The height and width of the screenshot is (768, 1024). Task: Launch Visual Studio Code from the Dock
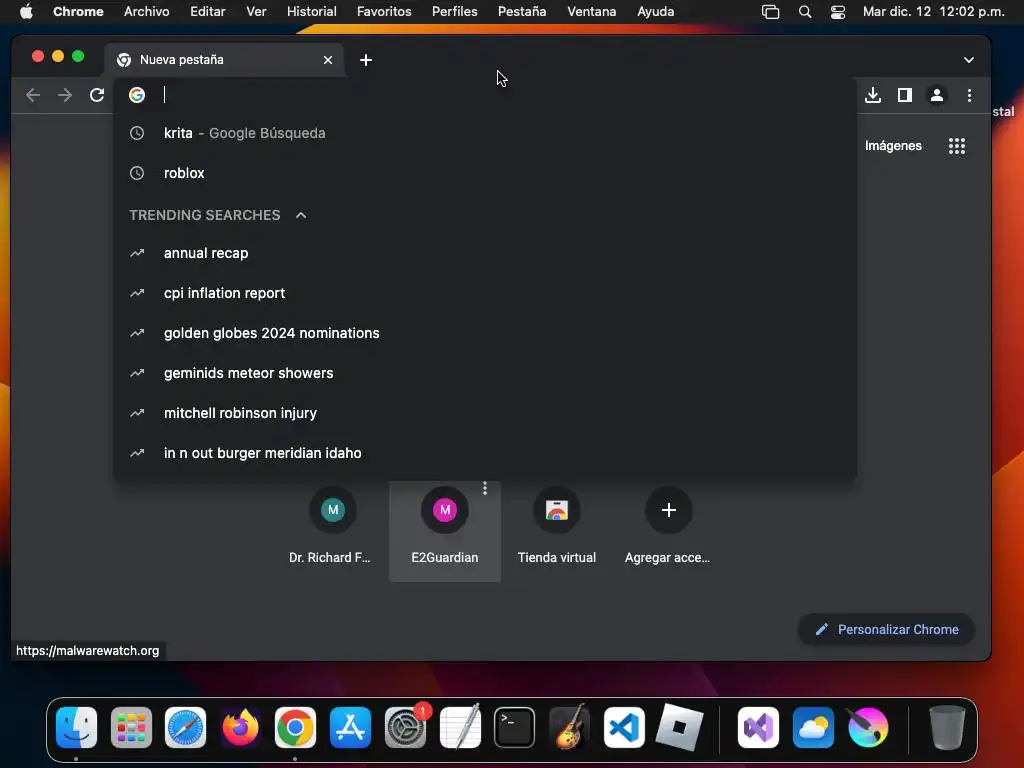click(624, 728)
